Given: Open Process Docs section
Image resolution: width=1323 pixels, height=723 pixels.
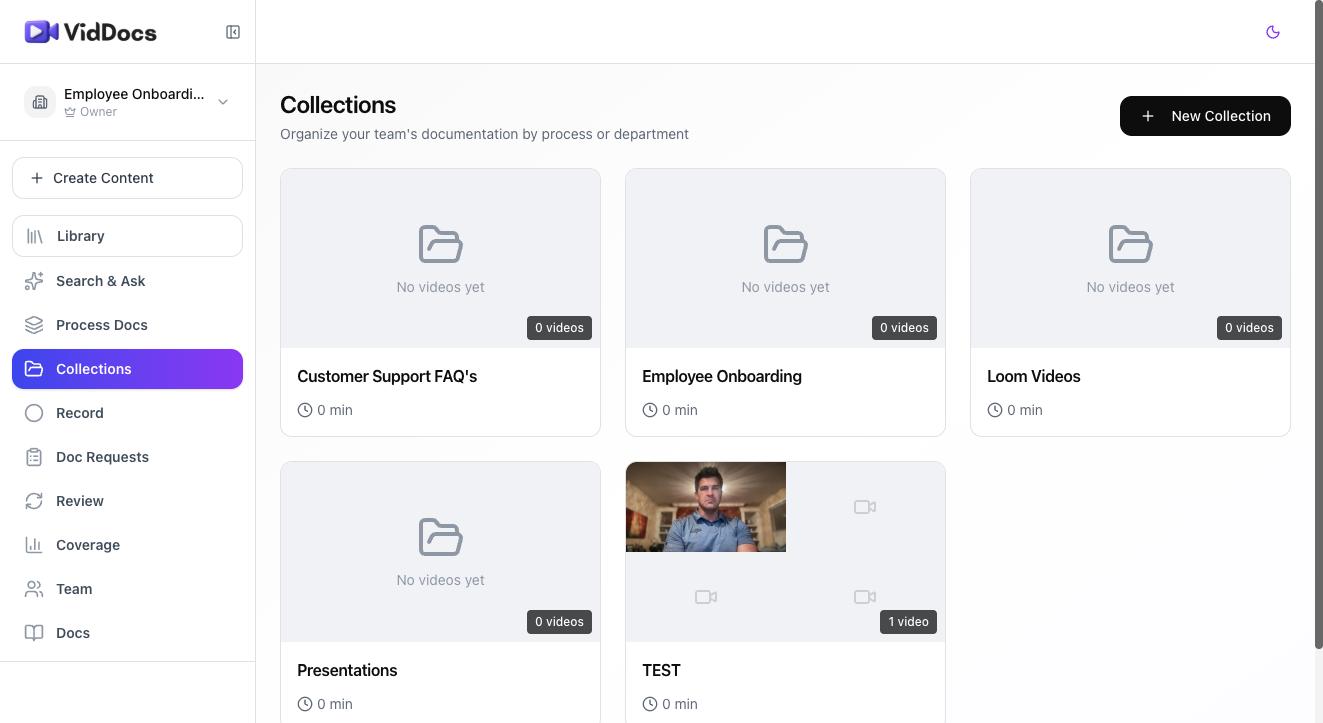Looking at the screenshot, I should 127,325.
